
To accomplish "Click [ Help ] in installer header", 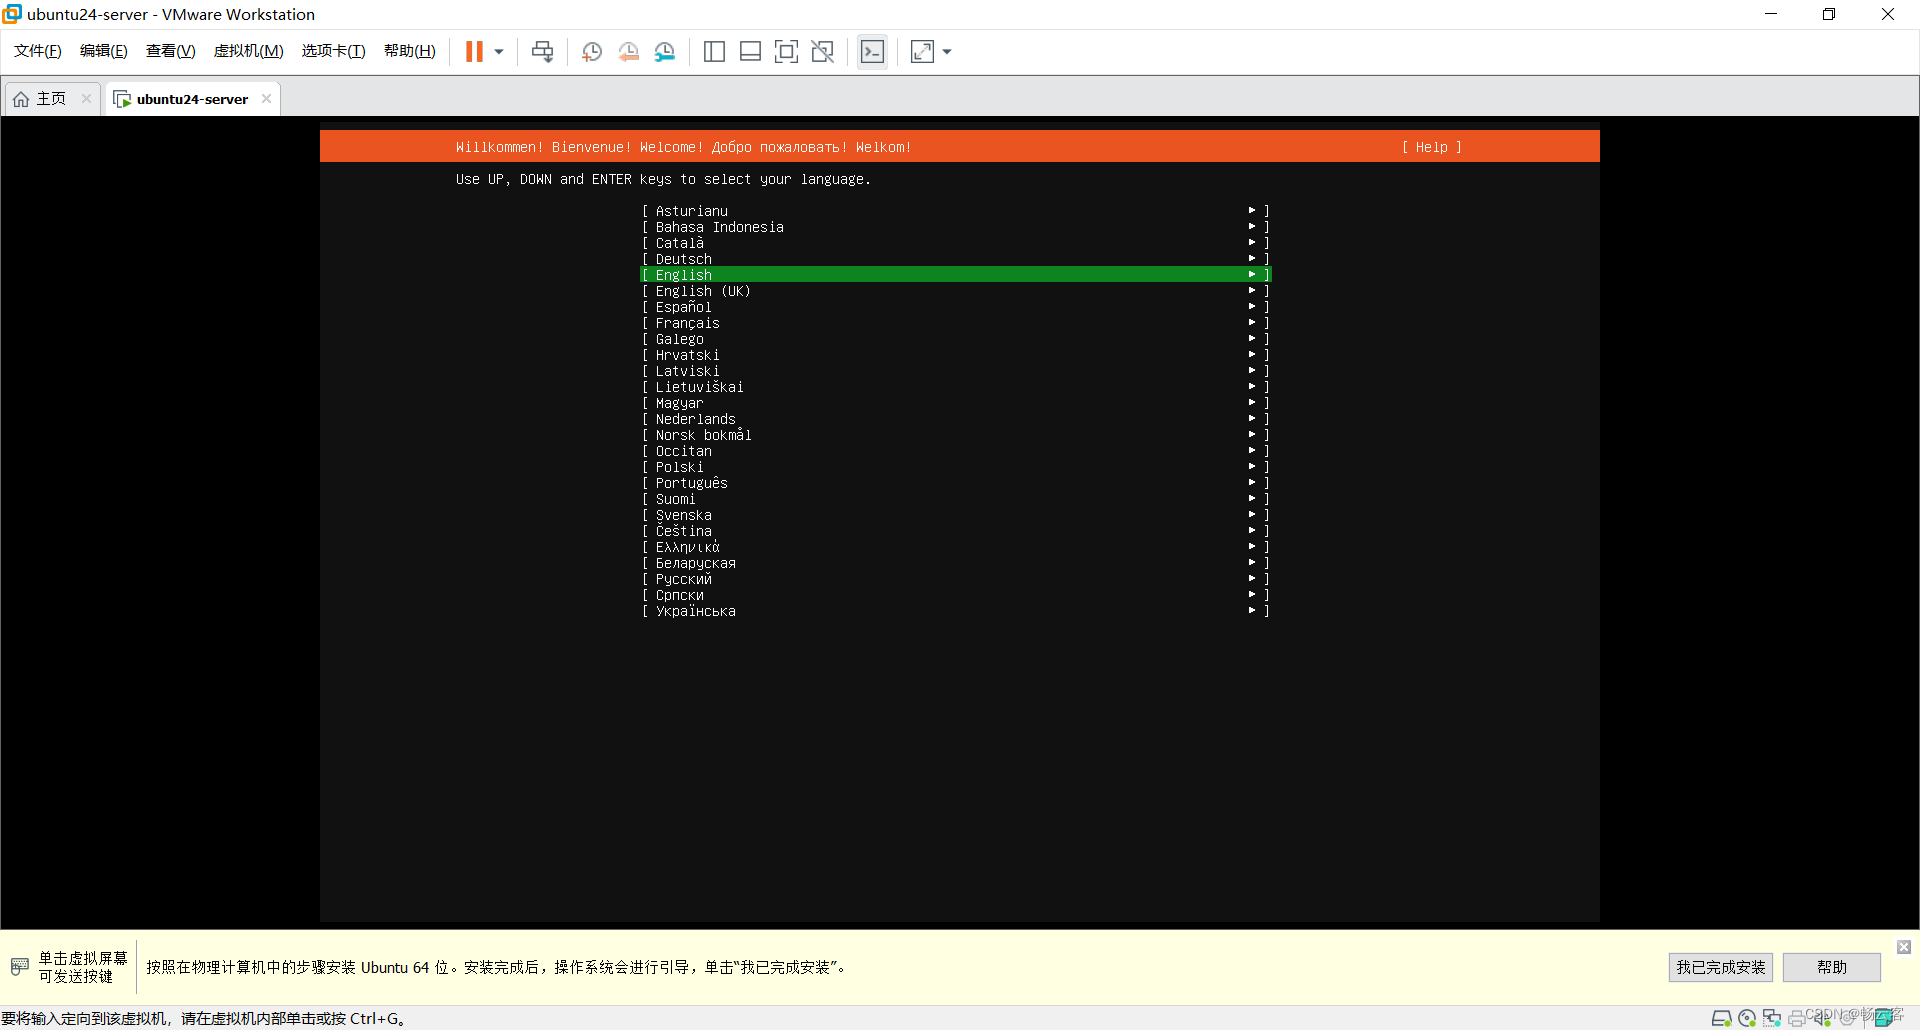I will click(1432, 147).
